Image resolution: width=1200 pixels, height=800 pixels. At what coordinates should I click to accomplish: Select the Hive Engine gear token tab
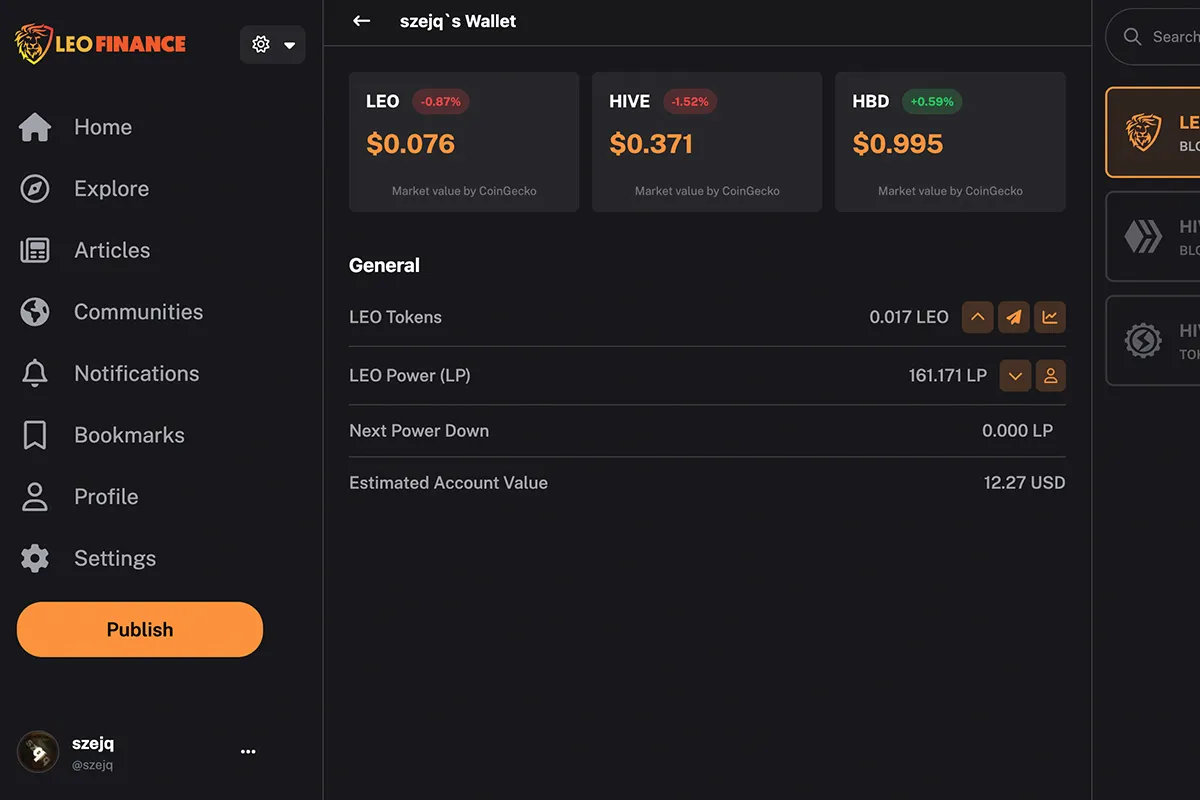(1153, 341)
